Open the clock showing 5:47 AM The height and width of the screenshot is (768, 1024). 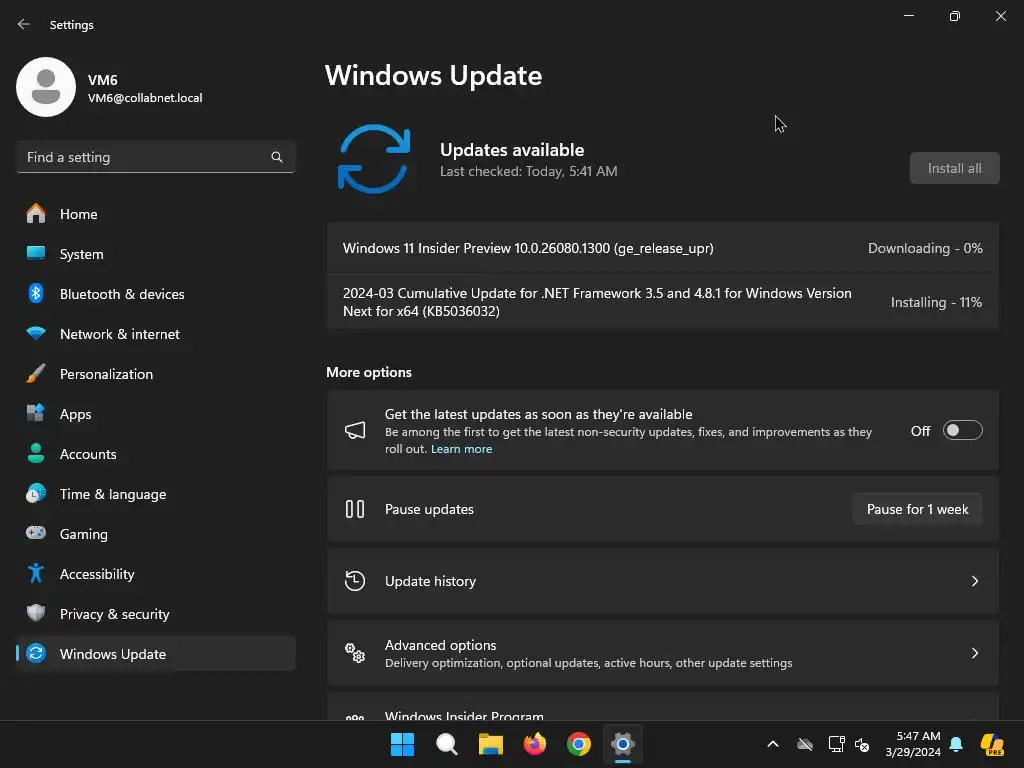(x=913, y=744)
